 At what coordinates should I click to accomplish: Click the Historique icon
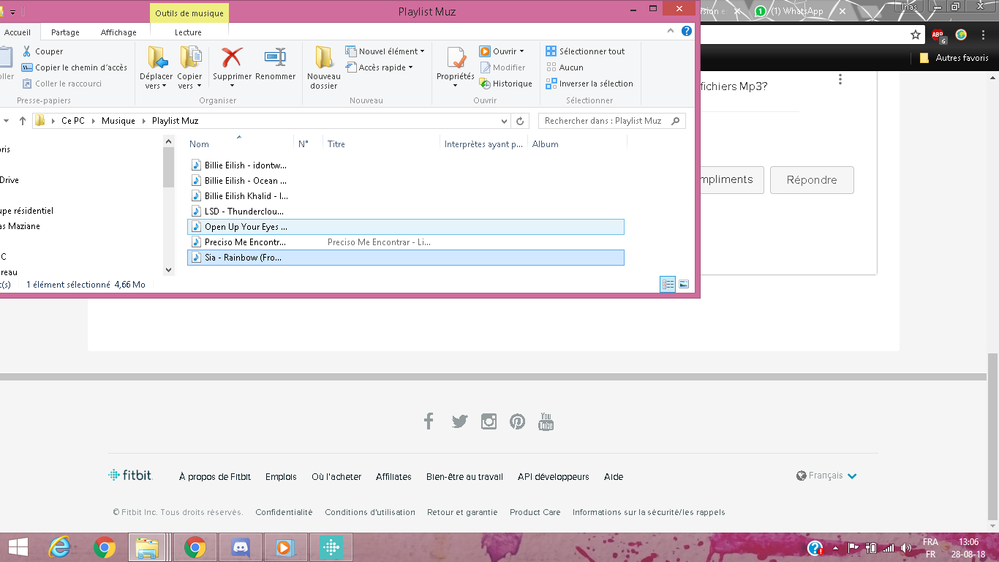485,83
